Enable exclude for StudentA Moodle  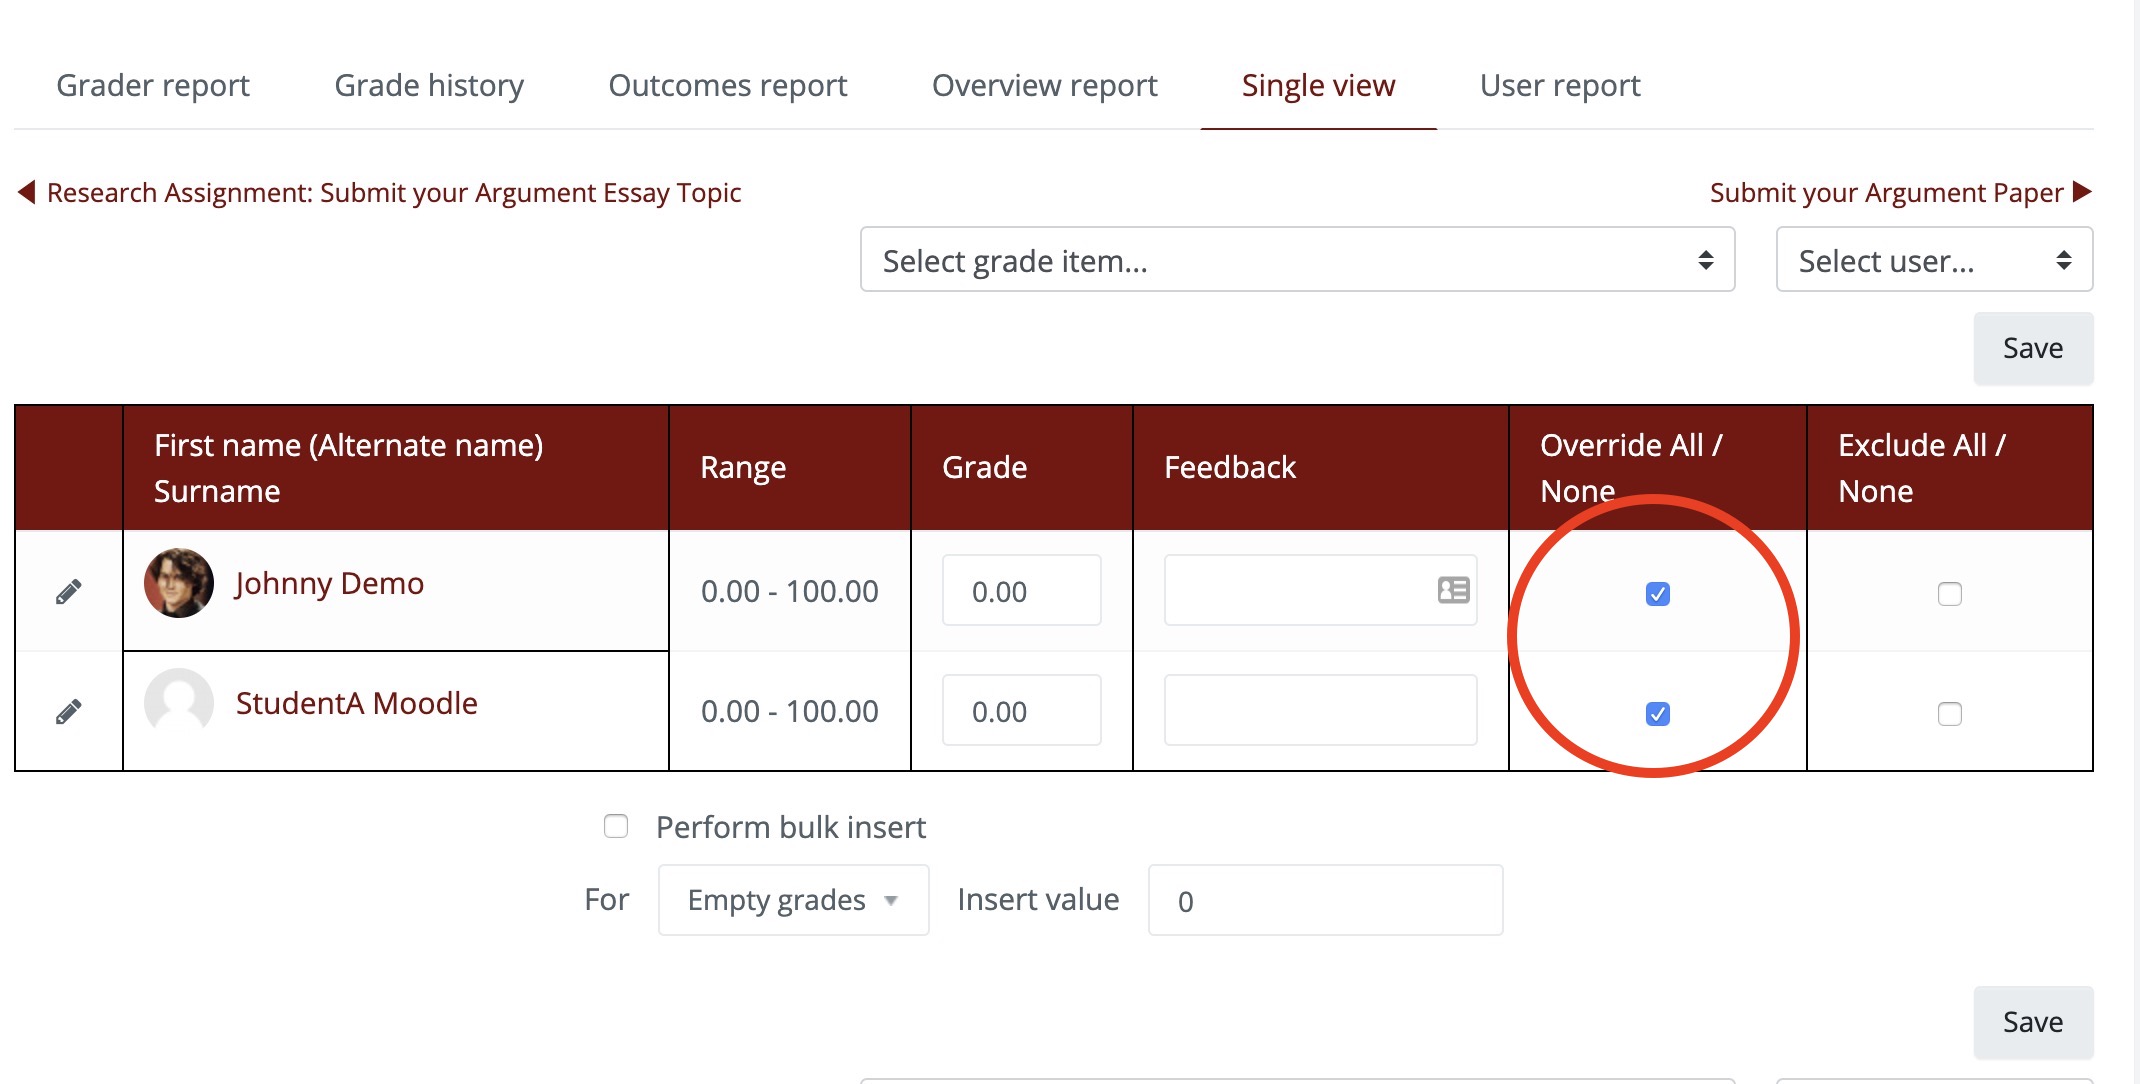(x=1949, y=713)
